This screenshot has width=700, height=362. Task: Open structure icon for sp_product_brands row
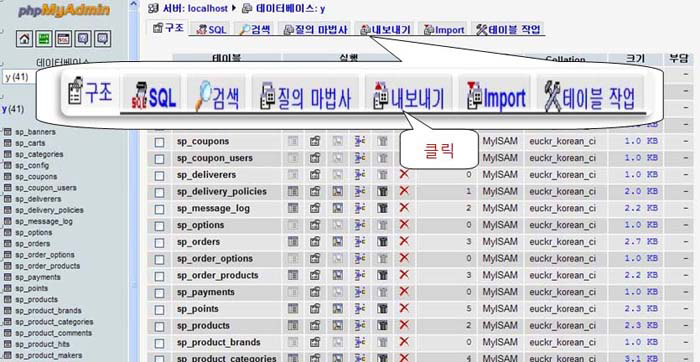click(315, 342)
